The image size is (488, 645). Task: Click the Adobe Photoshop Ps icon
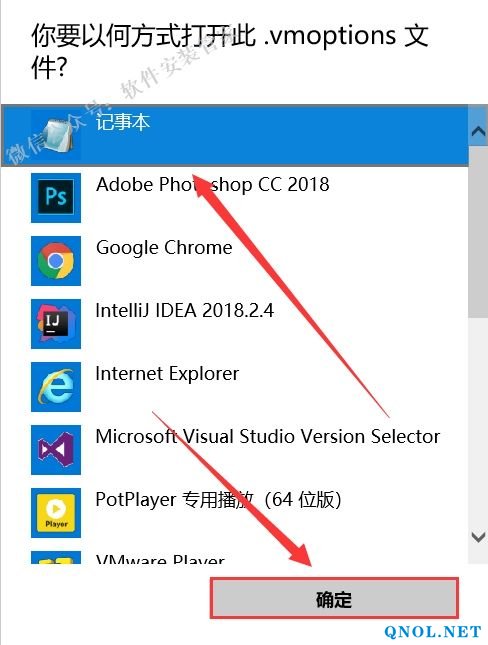tap(56, 198)
